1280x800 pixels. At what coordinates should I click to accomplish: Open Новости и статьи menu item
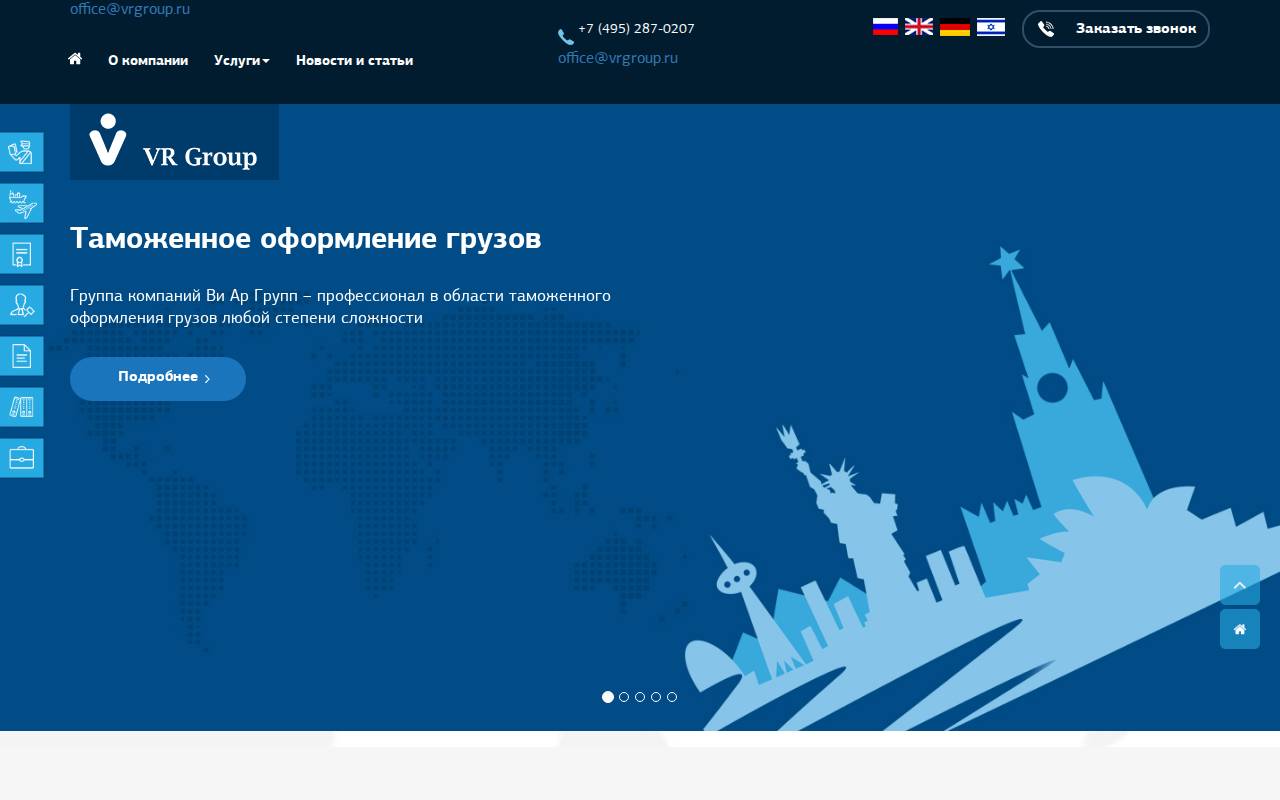coord(355,61)
